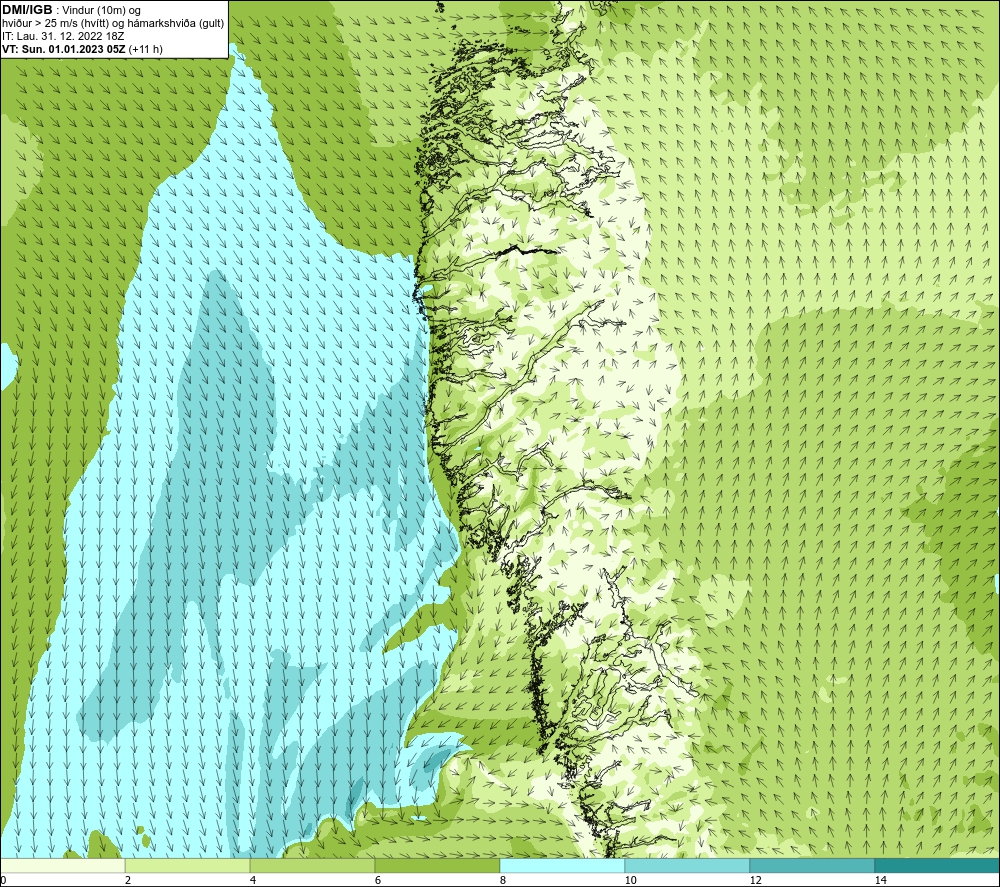Click the 'hviður > 25 m/s (hvítt)' description line

pos(113,24)
